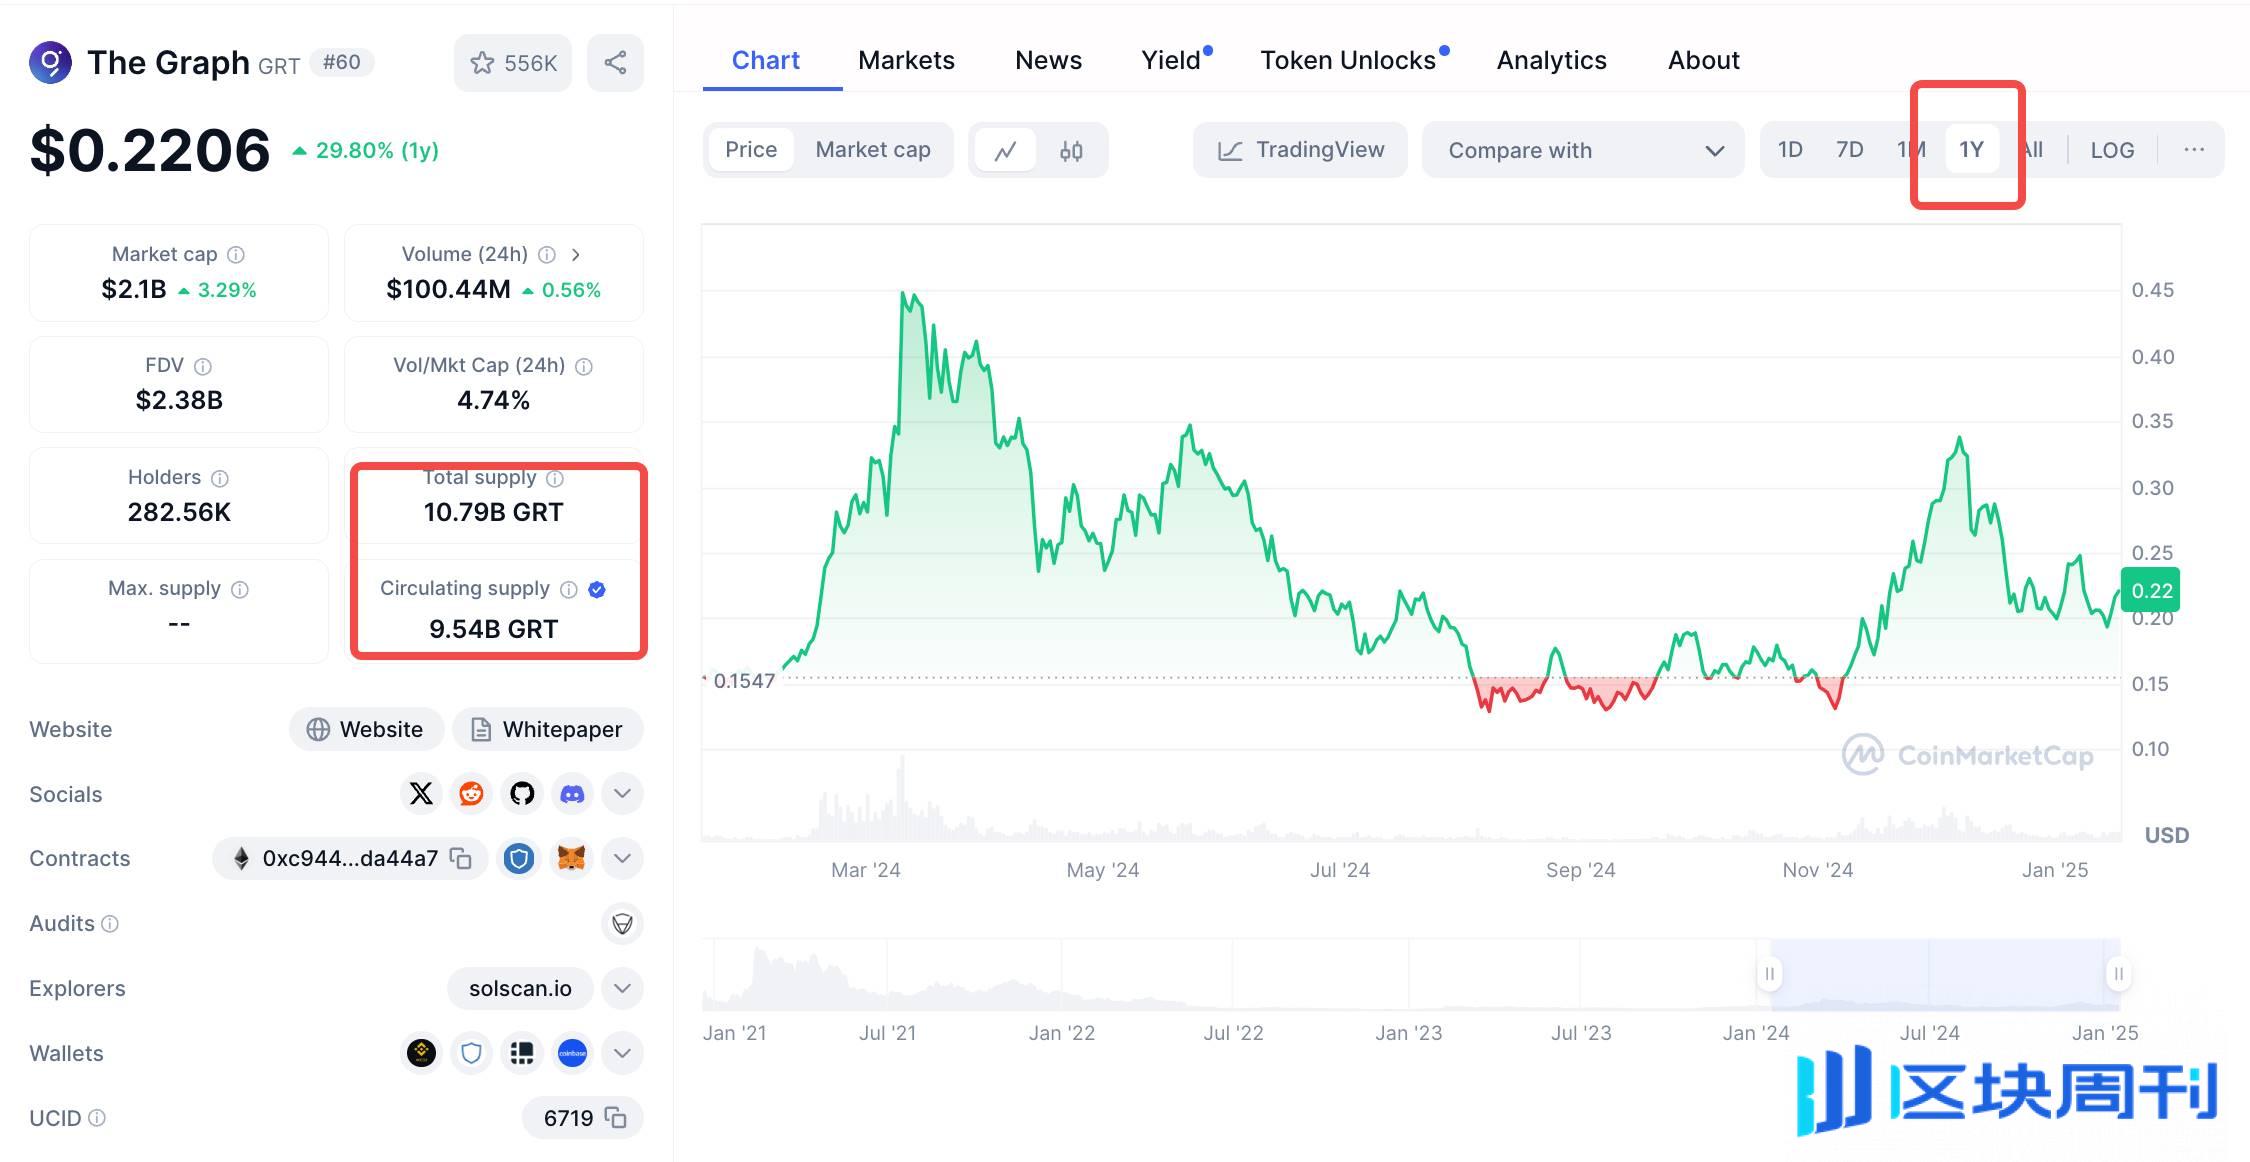Viewport: 2250px width, 1162px height.
Task: Expand the Contracts list chevron
Action: (x=622, y=858)
